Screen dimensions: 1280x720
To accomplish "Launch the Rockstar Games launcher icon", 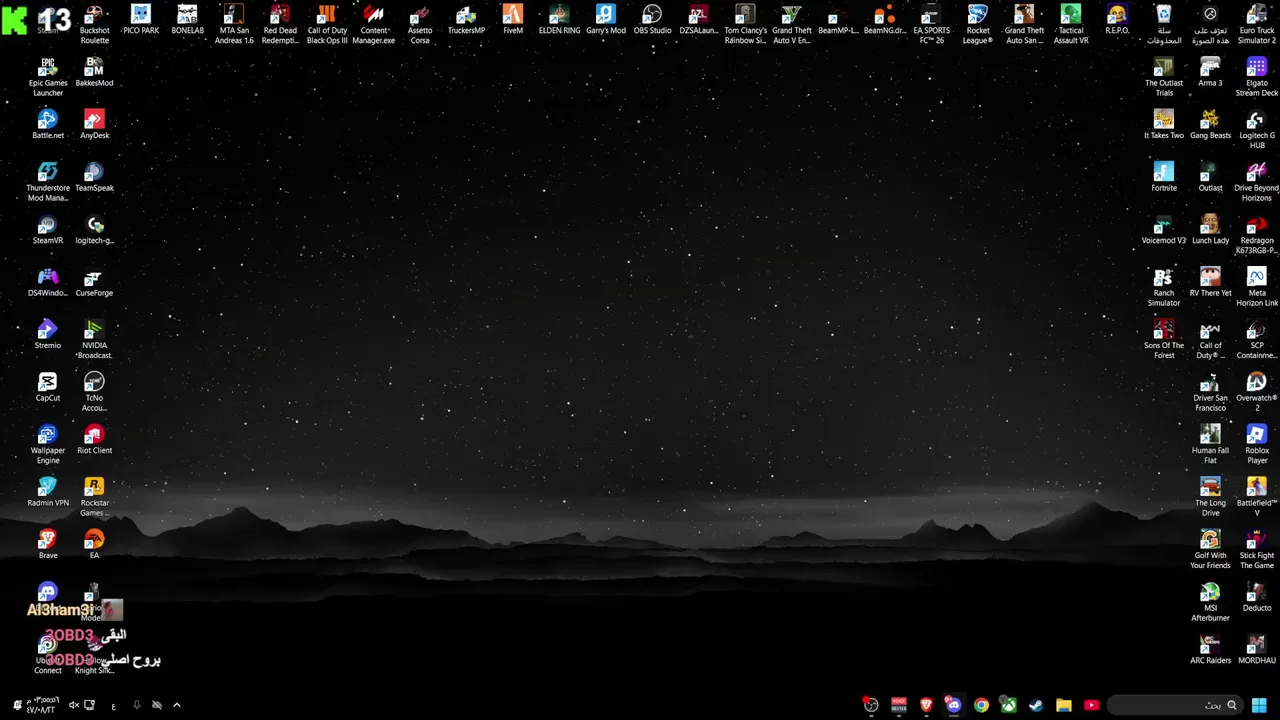I will [x=94, y=497].
